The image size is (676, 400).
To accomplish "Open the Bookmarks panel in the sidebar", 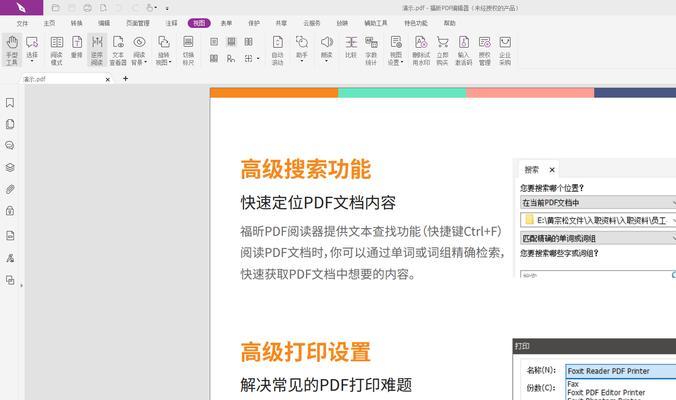I will pos(10,103).
